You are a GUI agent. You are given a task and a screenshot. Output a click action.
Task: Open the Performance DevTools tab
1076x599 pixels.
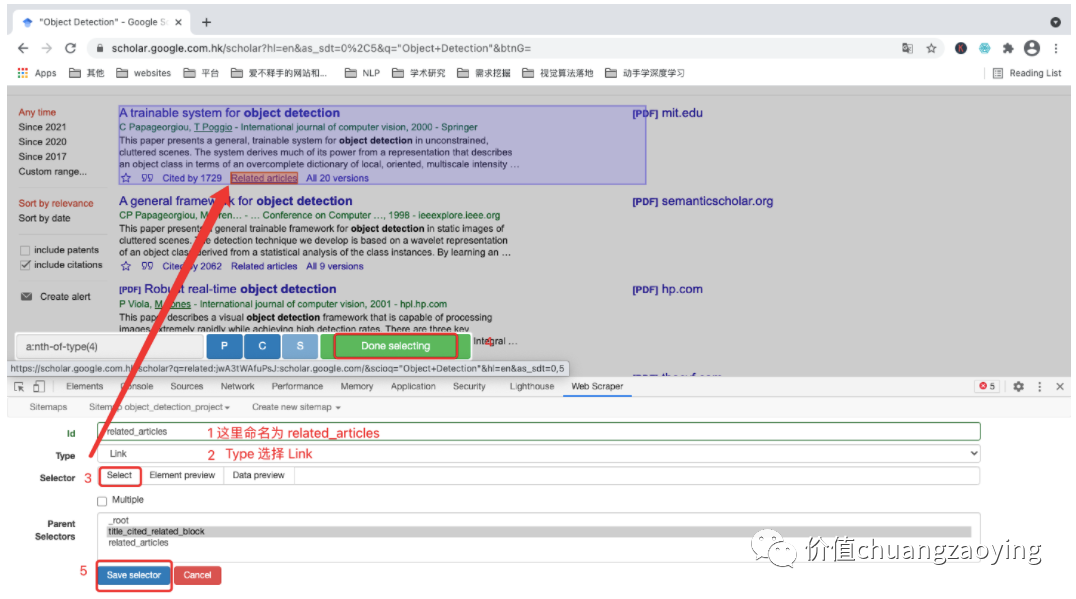click(x=297, y=386)
